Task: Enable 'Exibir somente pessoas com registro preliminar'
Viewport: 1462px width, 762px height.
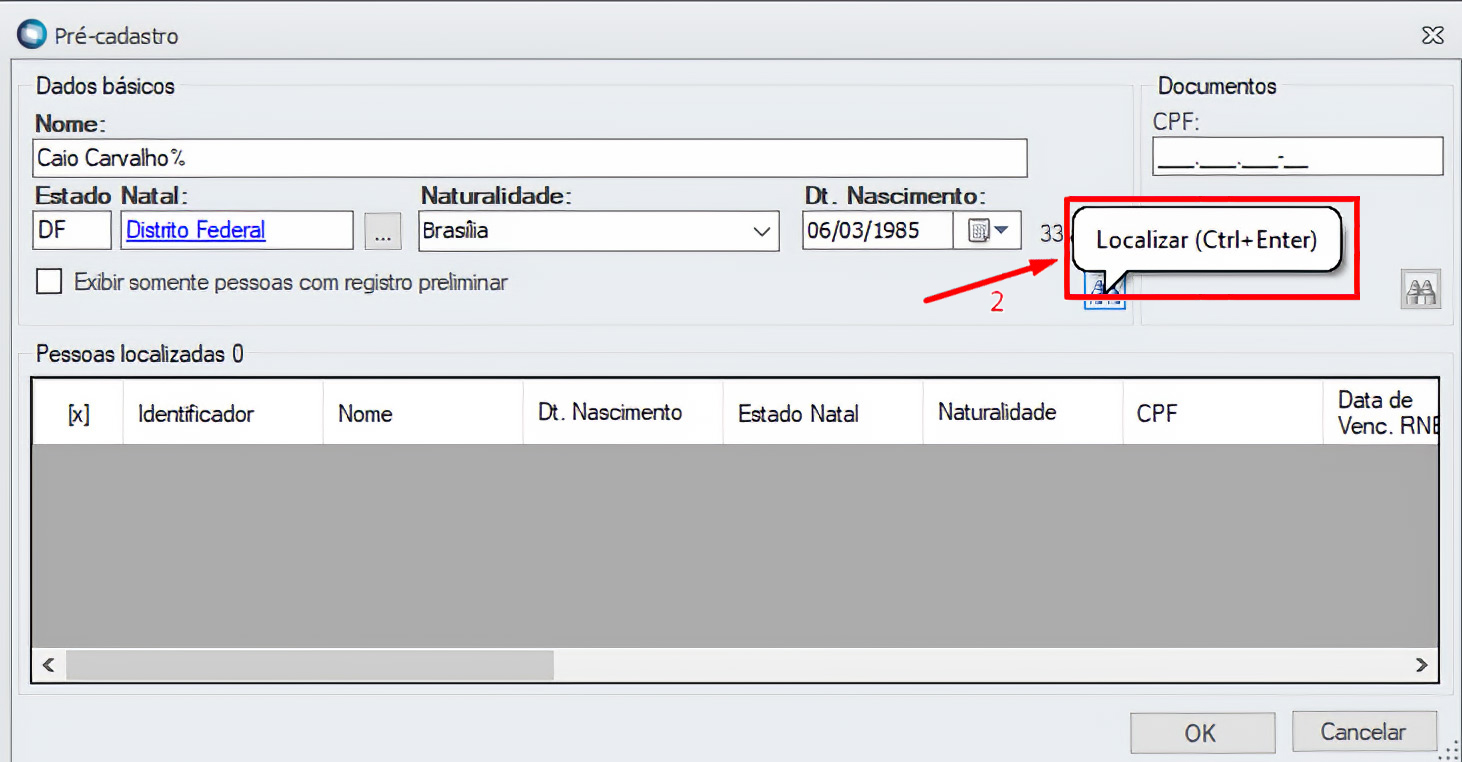Action: (x=49, y=282)
